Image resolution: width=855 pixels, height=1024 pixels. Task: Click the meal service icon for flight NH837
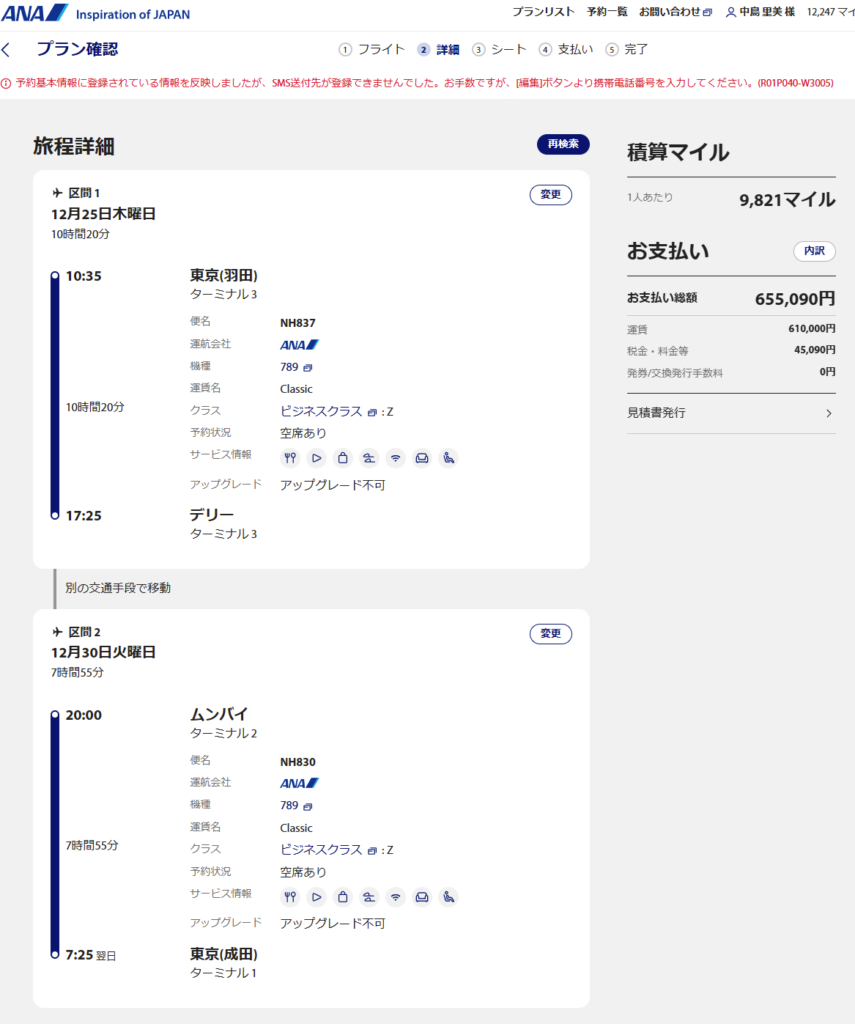[x=291, y=458]
